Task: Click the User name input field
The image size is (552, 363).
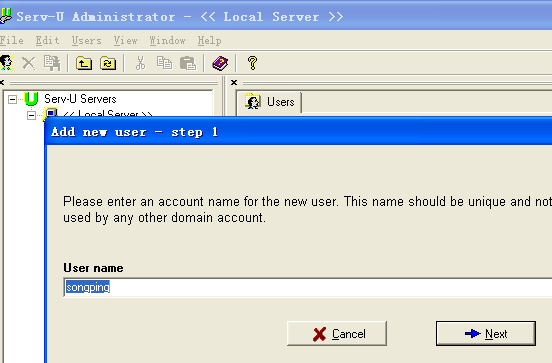Action: click(x=308, y=287)
